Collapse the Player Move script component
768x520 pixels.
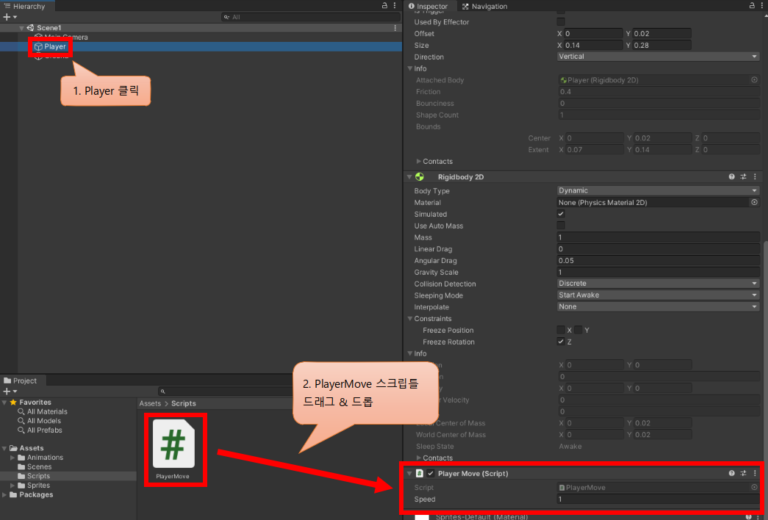[x=409, y=473]
